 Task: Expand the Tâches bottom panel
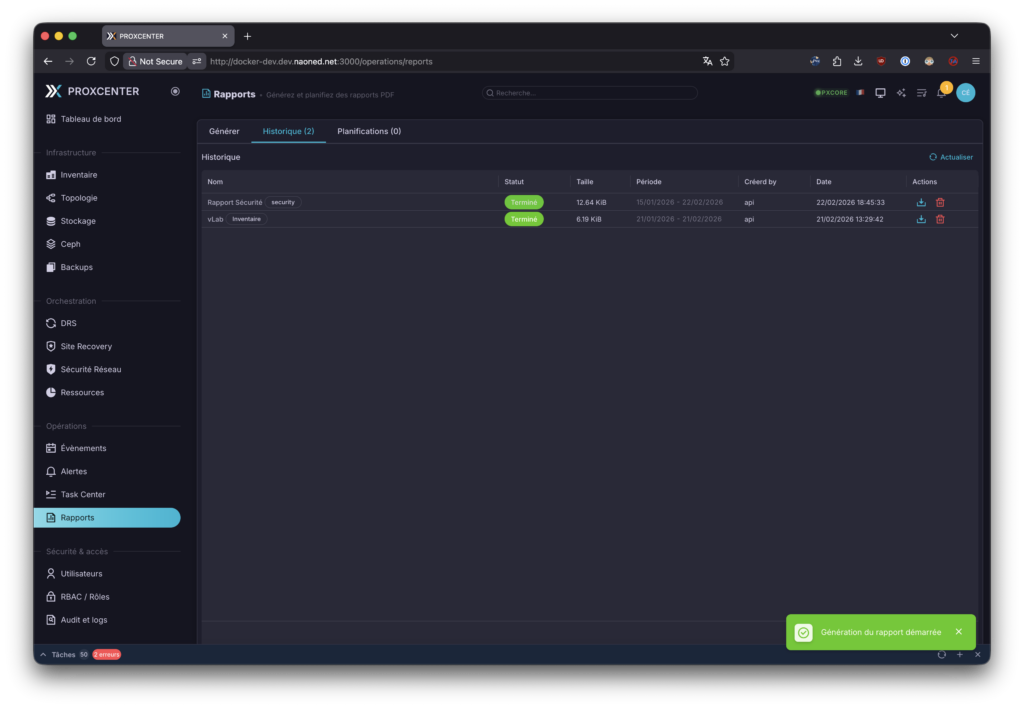(42, 654)
